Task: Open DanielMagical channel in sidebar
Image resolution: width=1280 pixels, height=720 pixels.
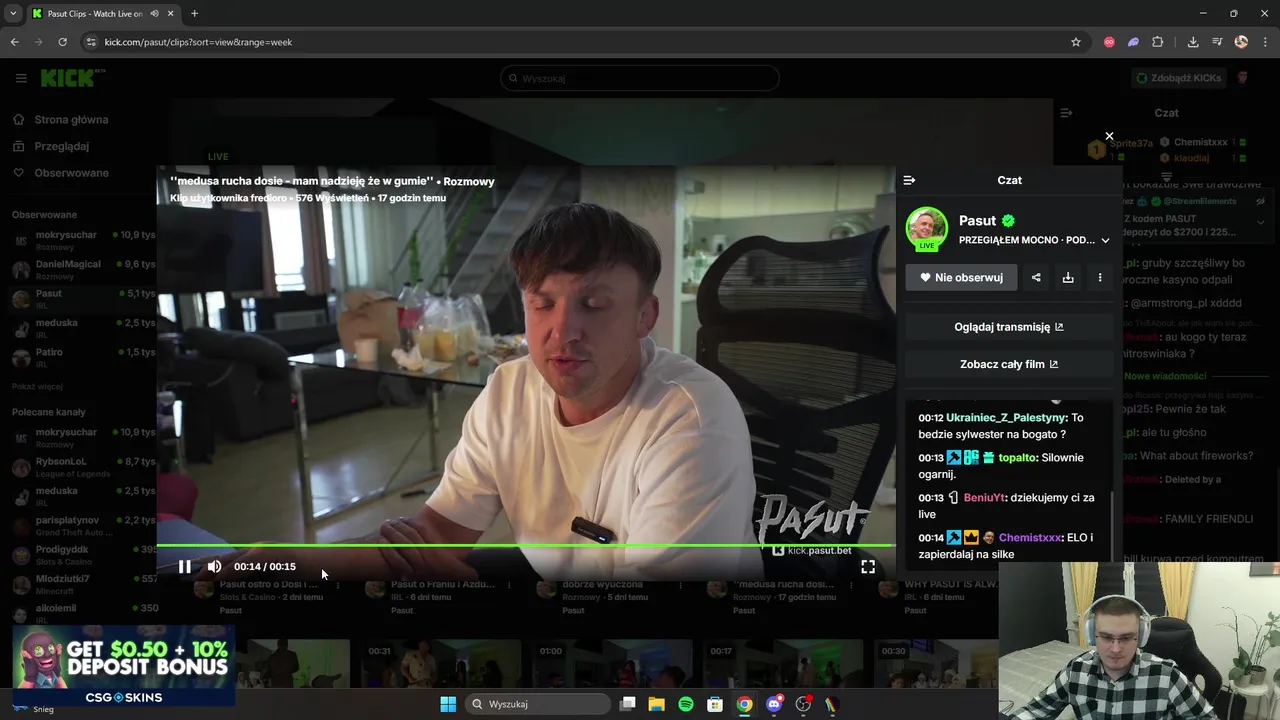Action: (x=82, y=270)
